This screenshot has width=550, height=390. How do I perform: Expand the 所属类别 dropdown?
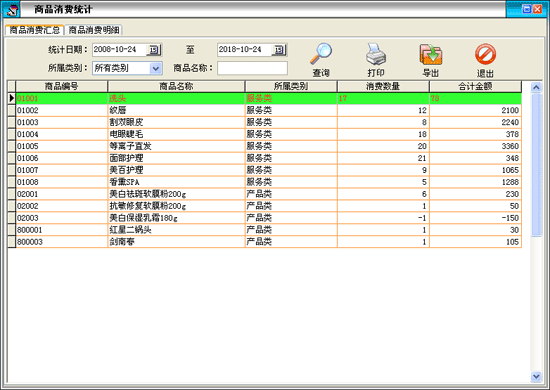coord(156,68)
